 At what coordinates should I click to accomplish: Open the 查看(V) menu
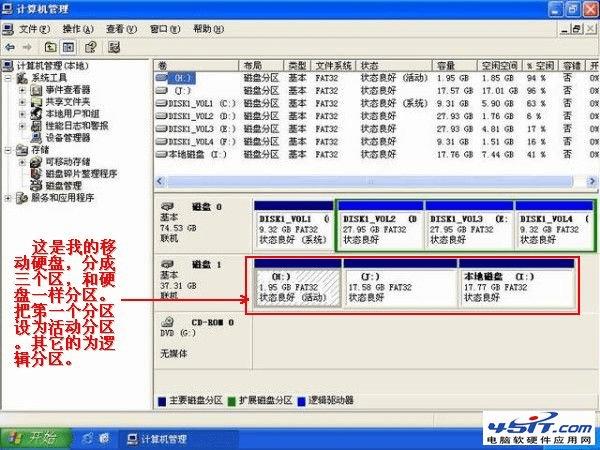(122, 29)
